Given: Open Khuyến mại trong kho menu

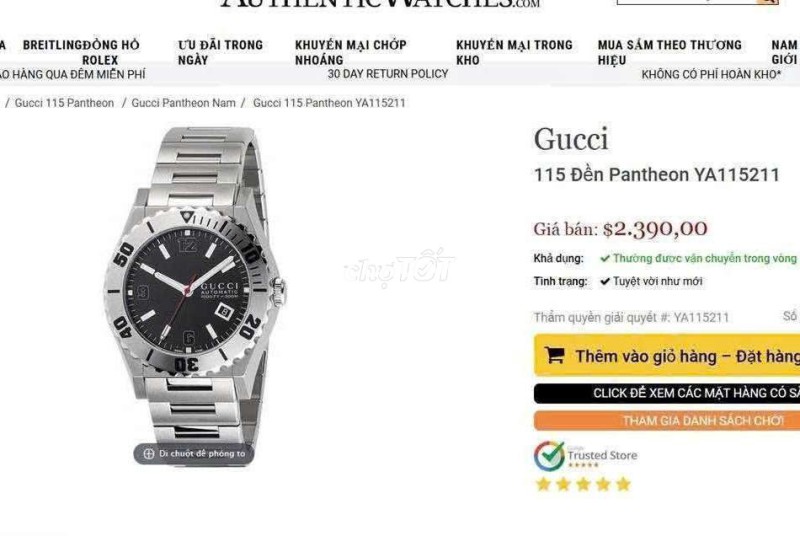Looking at the screenshot, I should click(x=514, y=52).
